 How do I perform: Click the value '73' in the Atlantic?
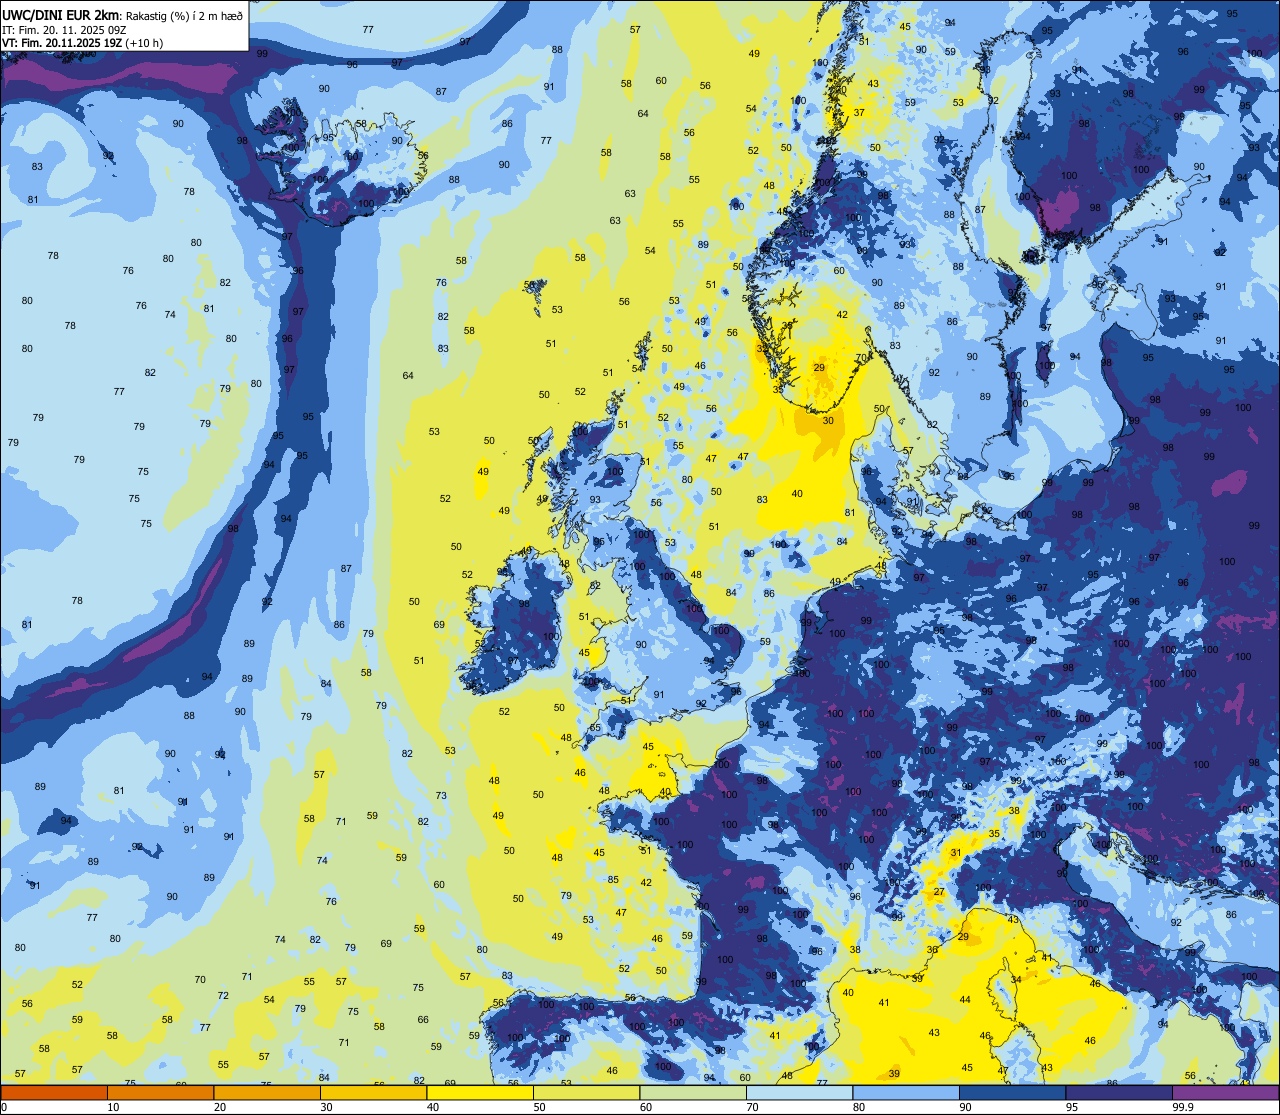pos(441,796)
